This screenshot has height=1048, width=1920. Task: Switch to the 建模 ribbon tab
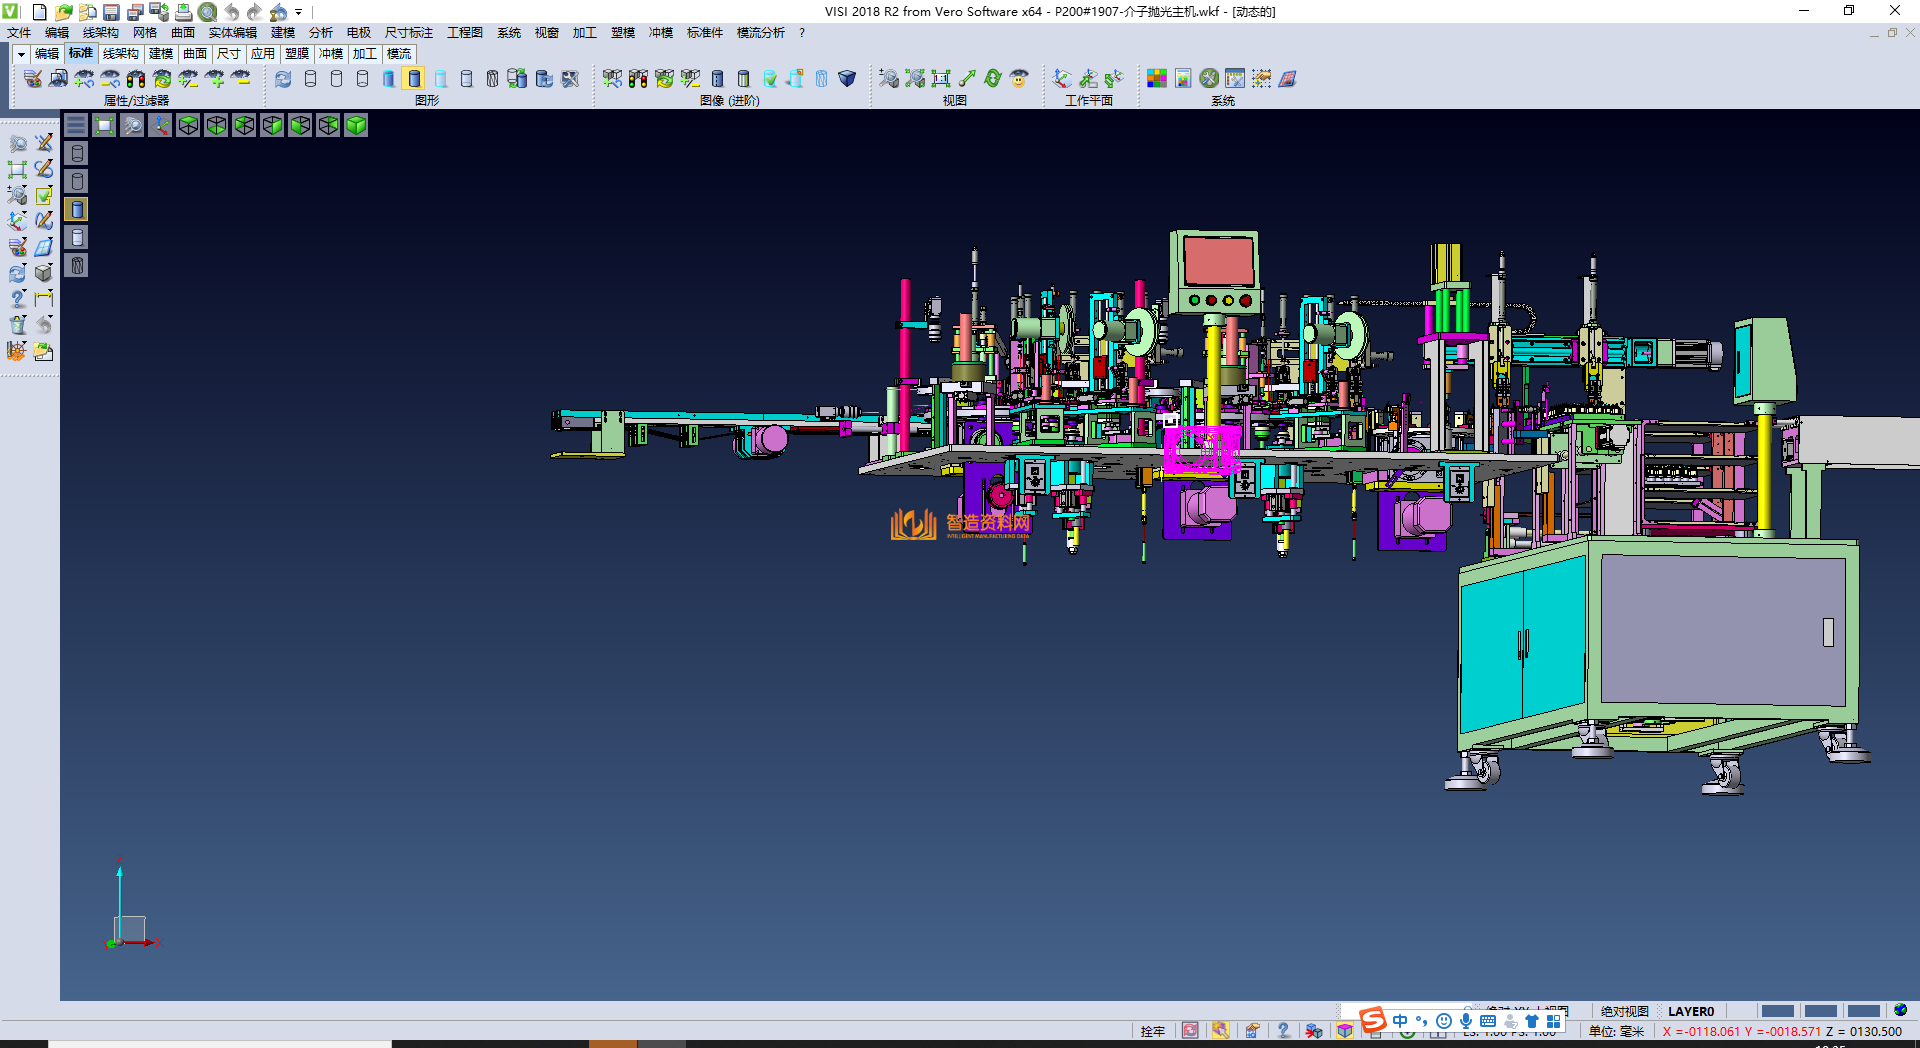click(160, 54)
